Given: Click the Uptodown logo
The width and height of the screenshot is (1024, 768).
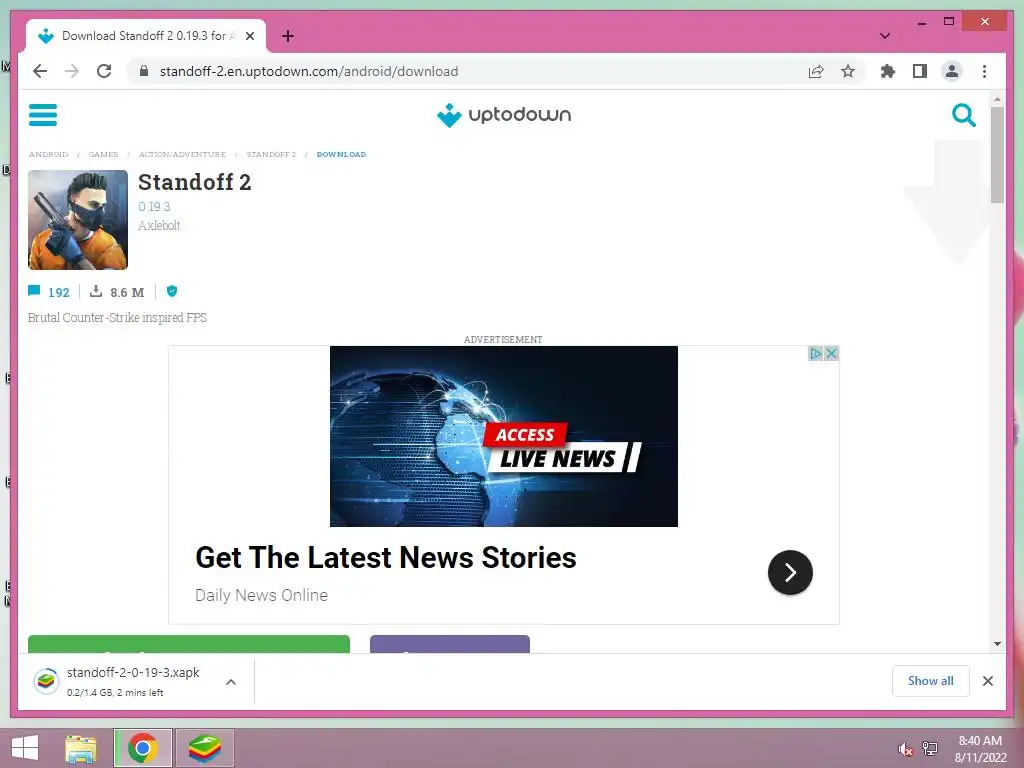Looking at the screenshot, I should 504,115.
